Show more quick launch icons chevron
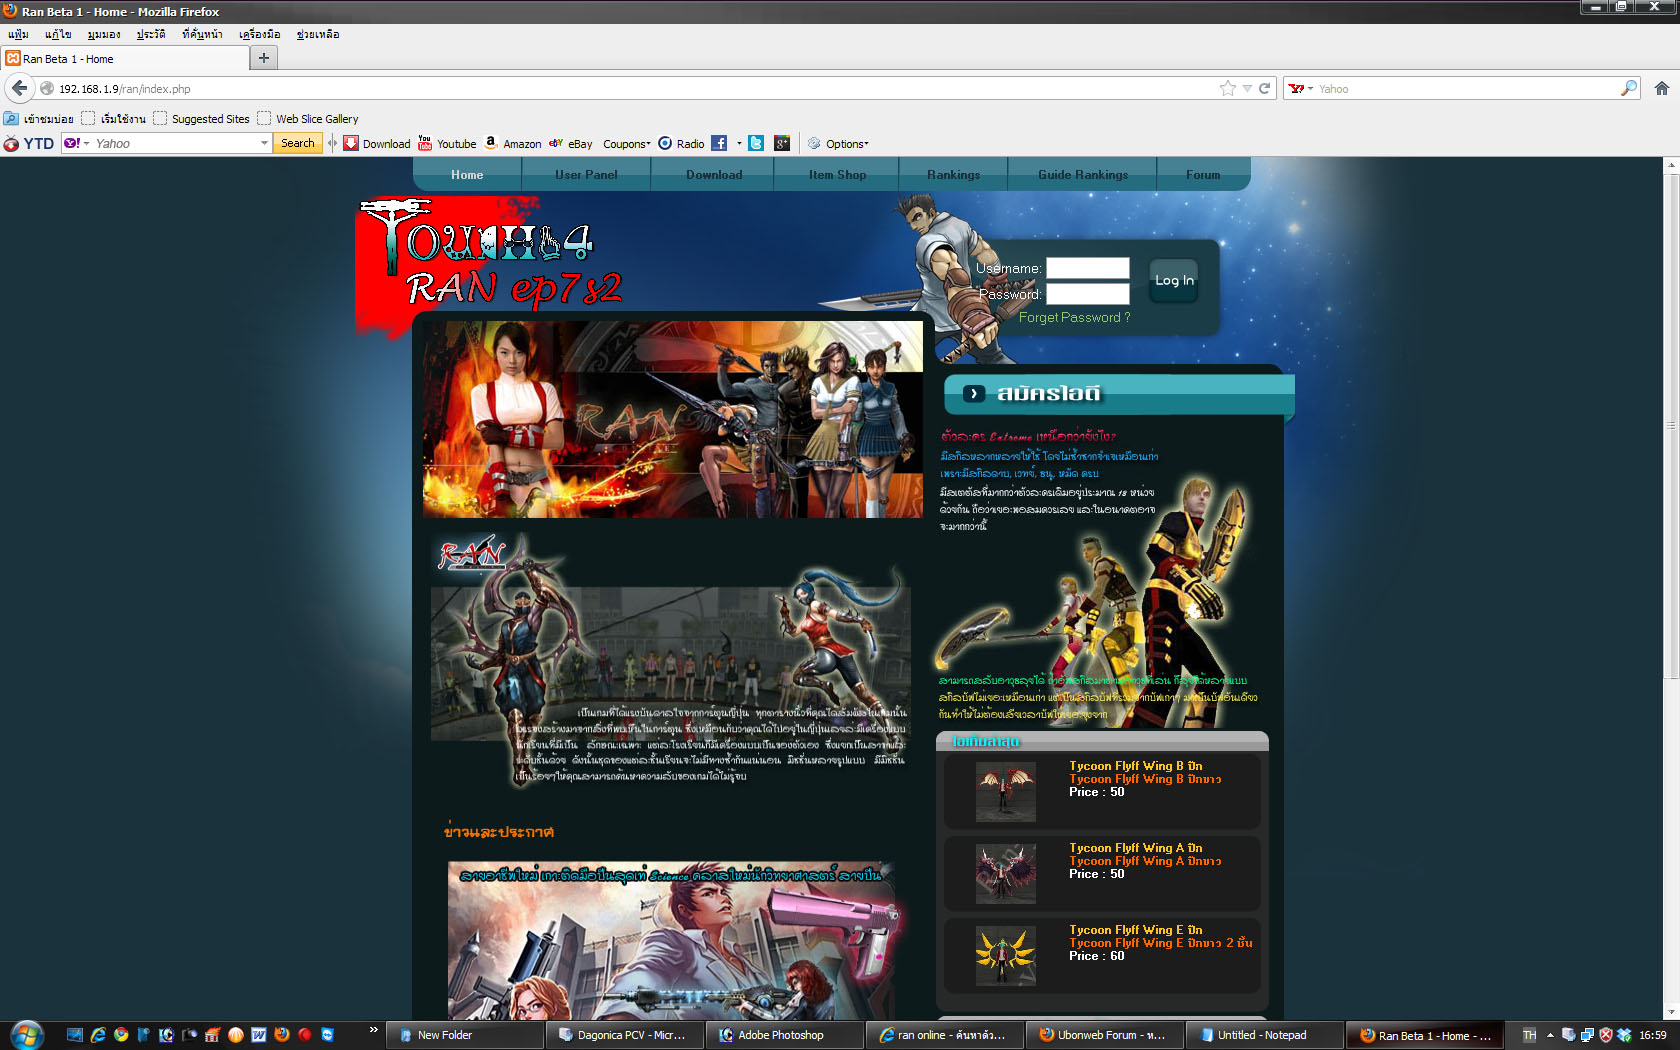The image size is (1680, 1050). click(x=373, y=1029)
